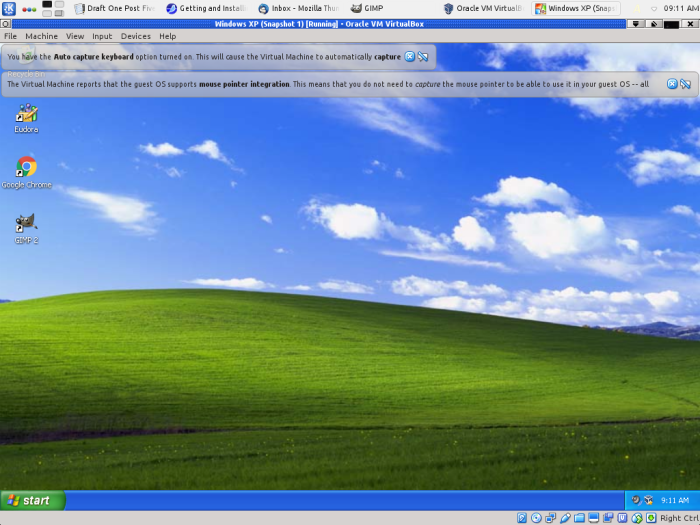Click the Right Ctrl host key label
700x525 pixels.
(679, 518)
